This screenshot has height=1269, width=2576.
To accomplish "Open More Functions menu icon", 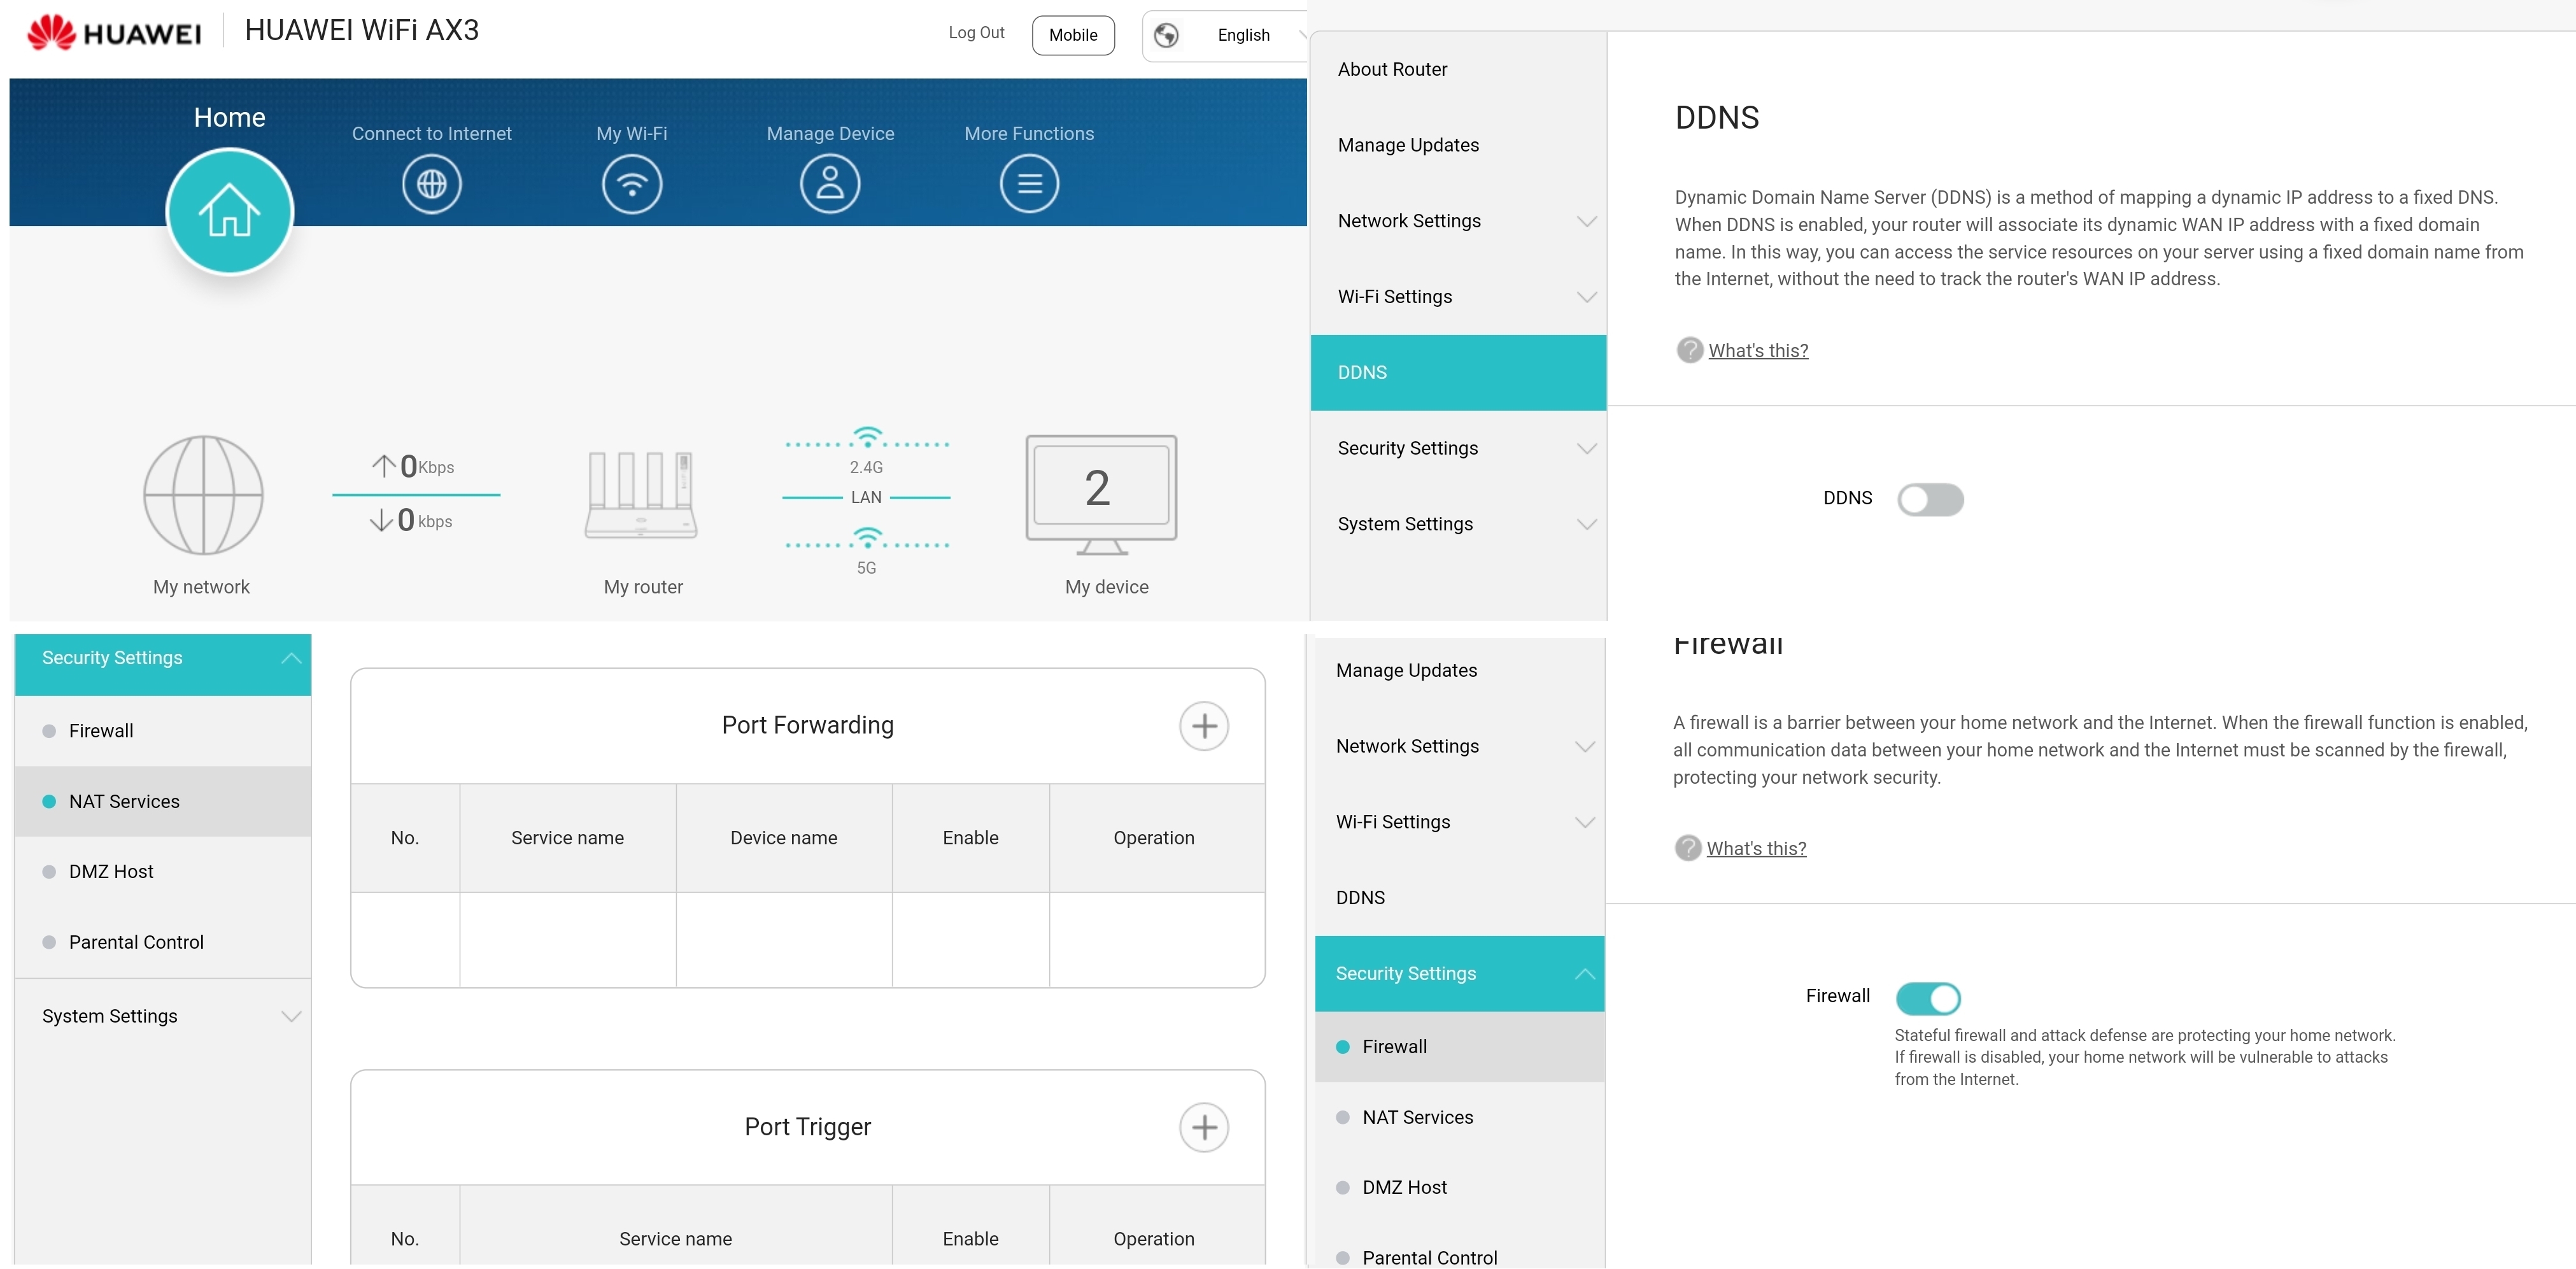I will point(1028,184).
